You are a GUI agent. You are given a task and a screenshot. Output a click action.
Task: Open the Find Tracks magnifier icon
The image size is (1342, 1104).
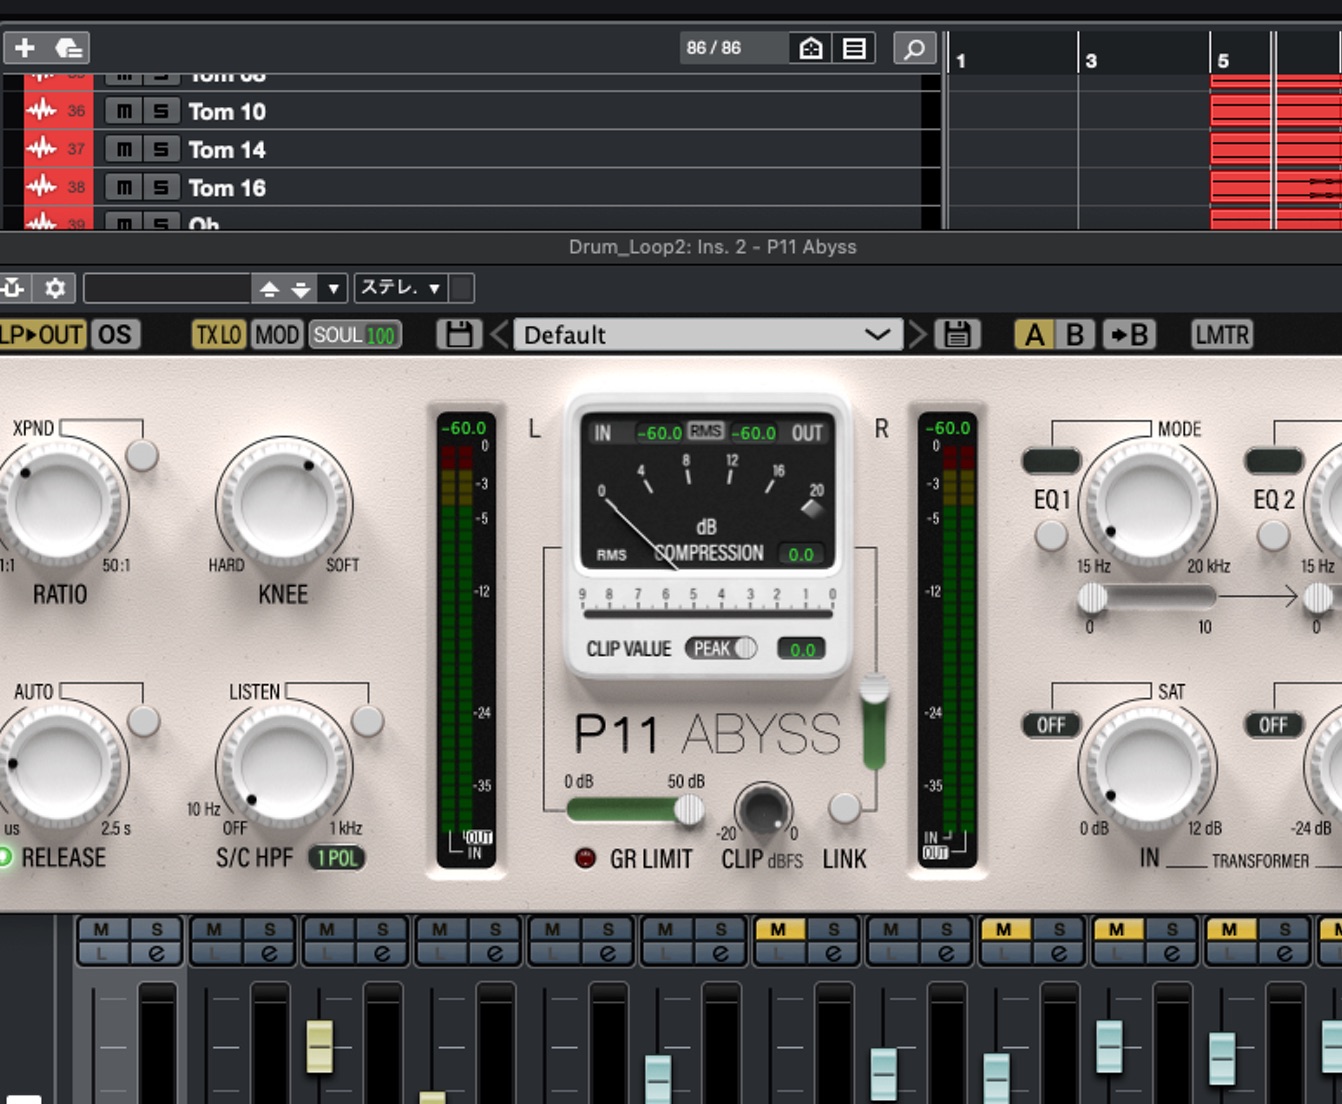(914, 48)
